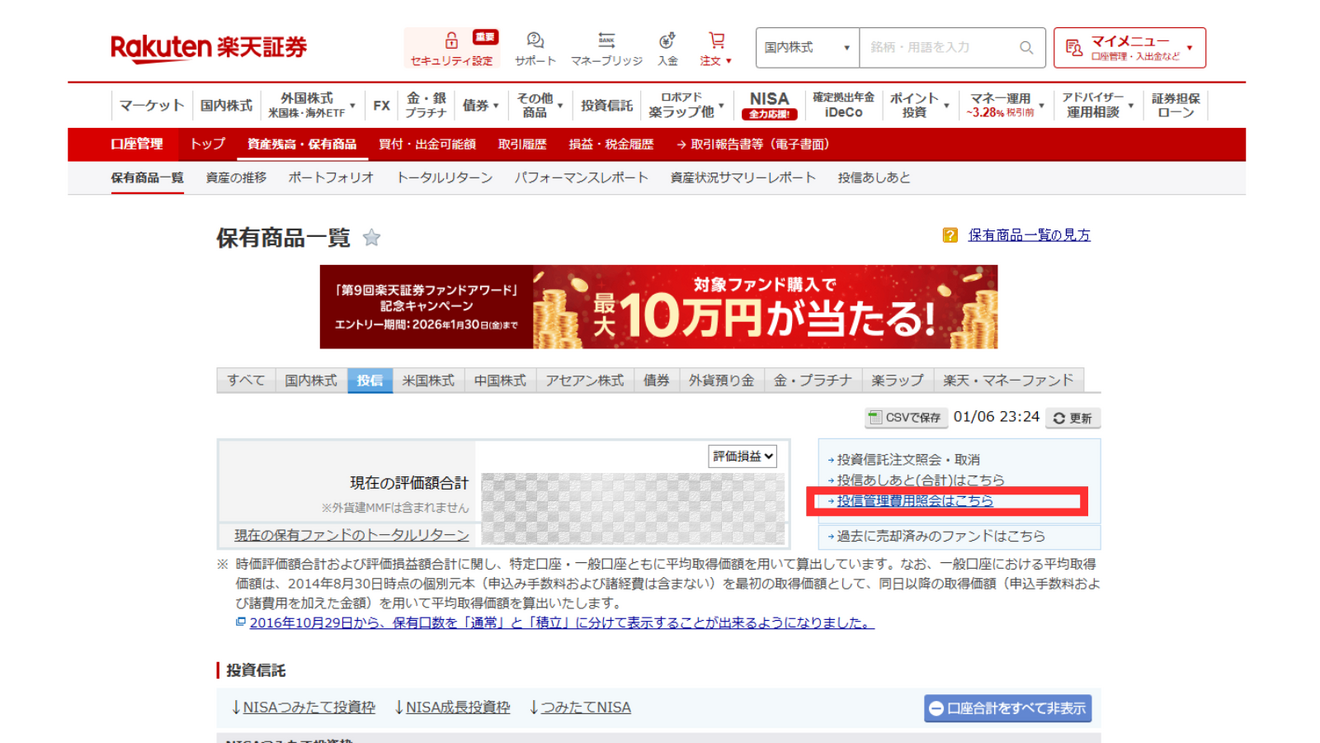1320x743 pixels.
Task: Click the 銘柄・用語を入力 search field
Action: tap(940, 48)
